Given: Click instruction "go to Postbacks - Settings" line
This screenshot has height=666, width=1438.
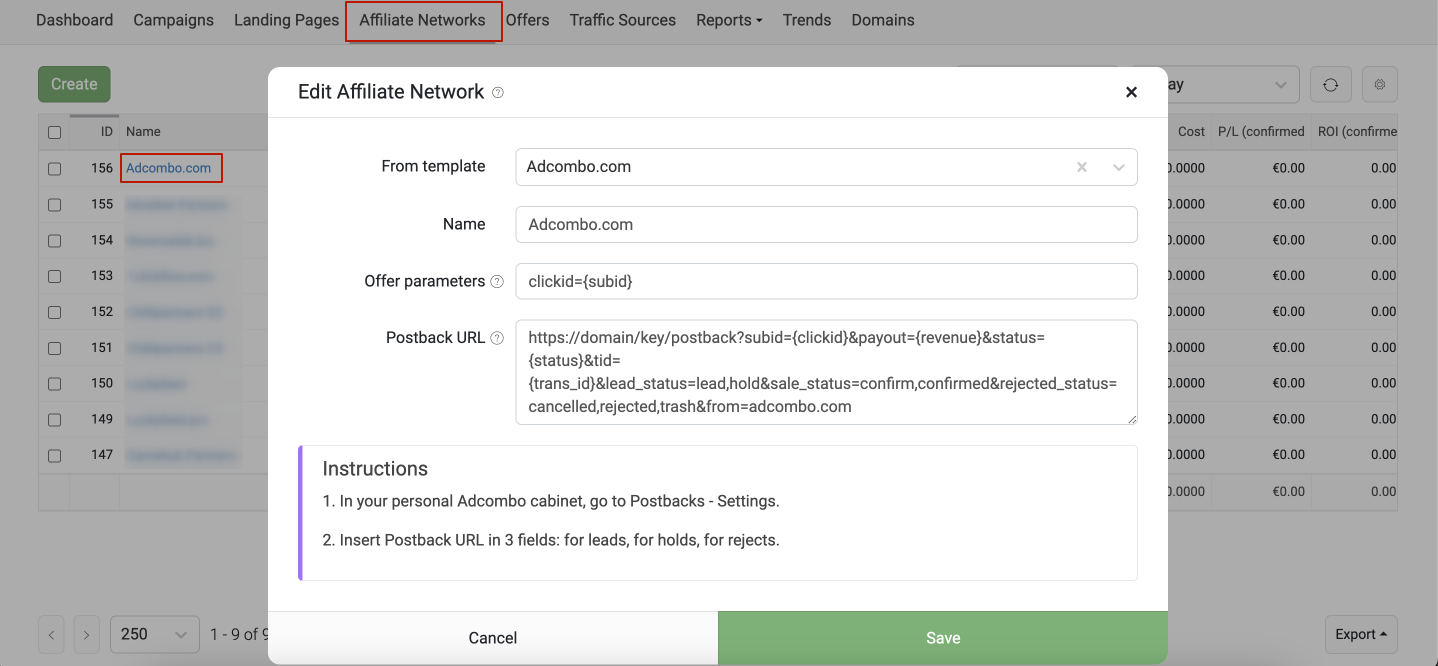Looking at the screenshot, I should pos(551,501).
